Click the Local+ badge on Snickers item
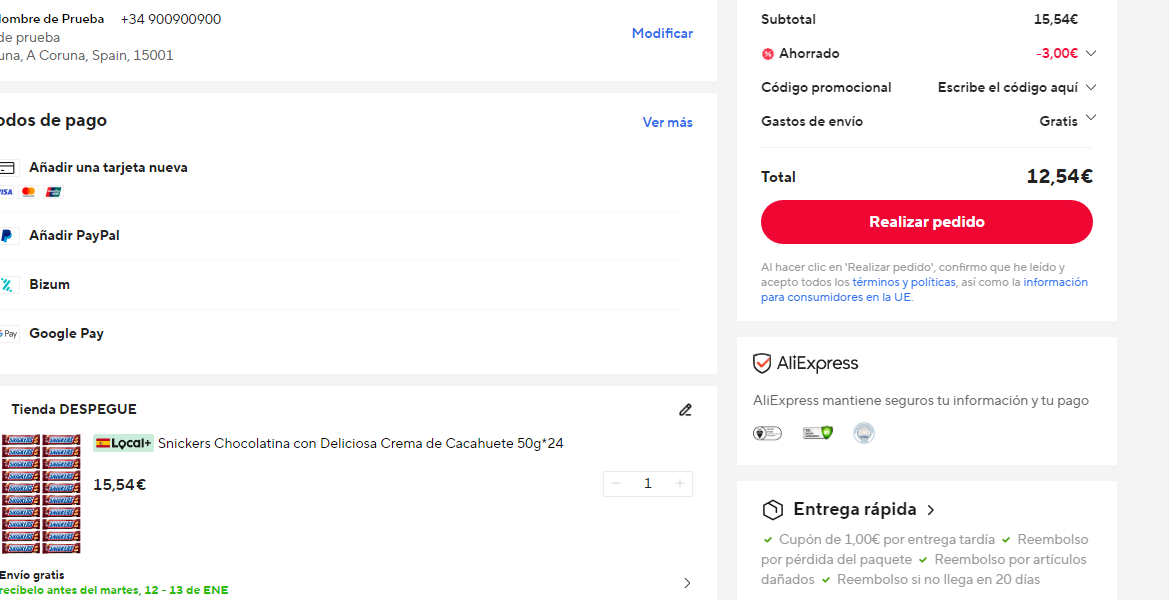 click(123, 443)
